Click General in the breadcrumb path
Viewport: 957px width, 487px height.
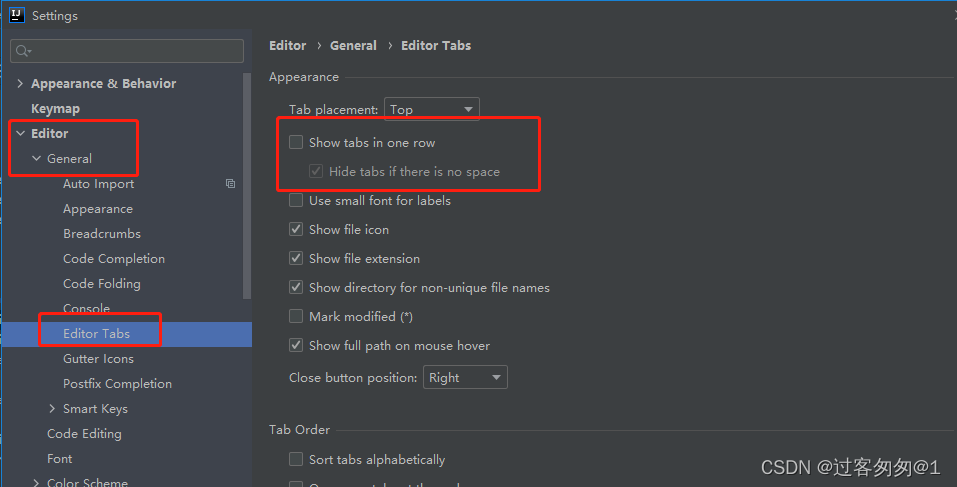(353, 46)
